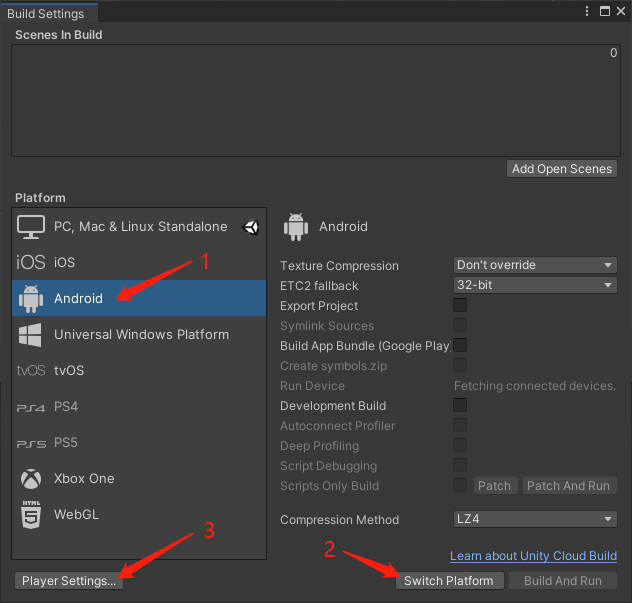Select Universal Windows Platform row
The width and height of the screenshot is (632, 603).
point(139,335)
